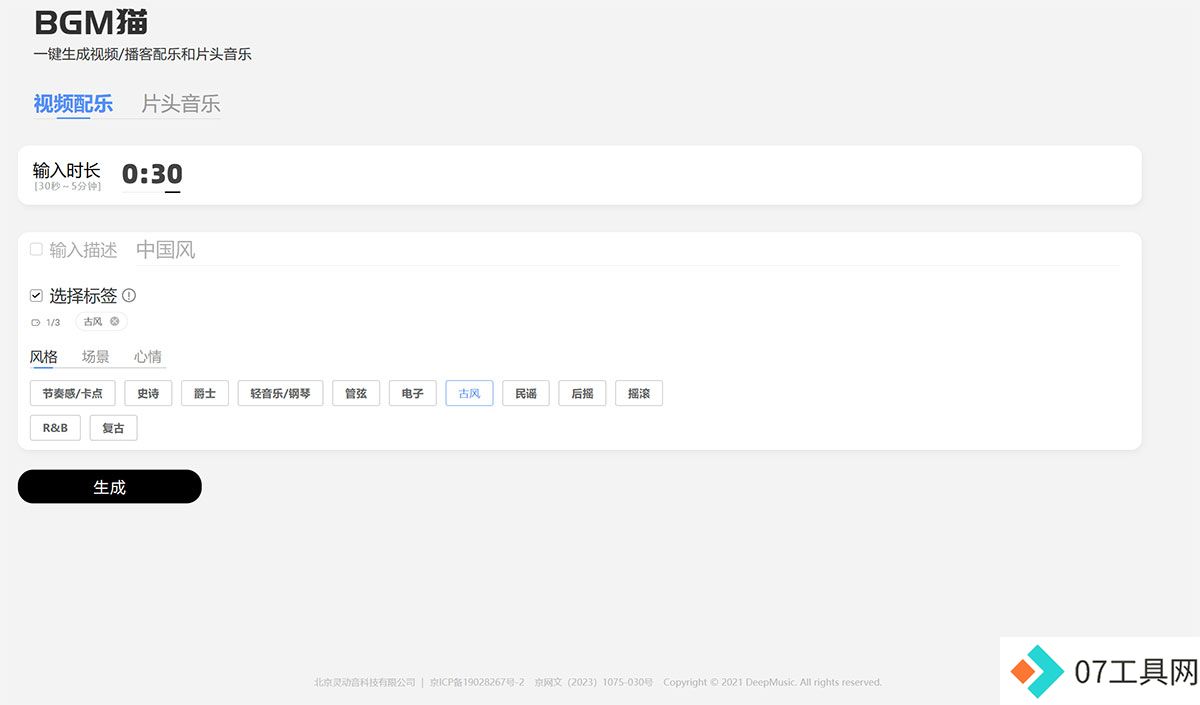Select the 后摇 style tag
The height and width of the screenshot is (705, 1200).
(x=582, y=394)
